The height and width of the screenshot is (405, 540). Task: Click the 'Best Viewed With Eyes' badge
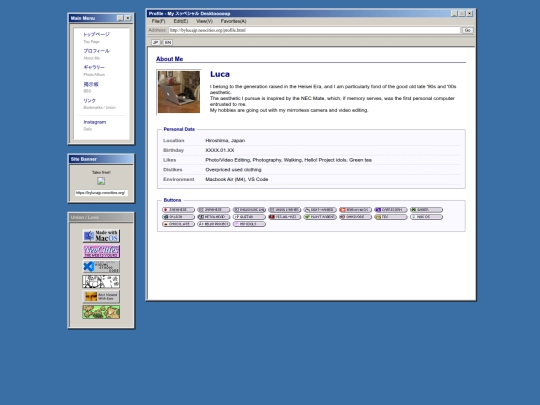101,297
